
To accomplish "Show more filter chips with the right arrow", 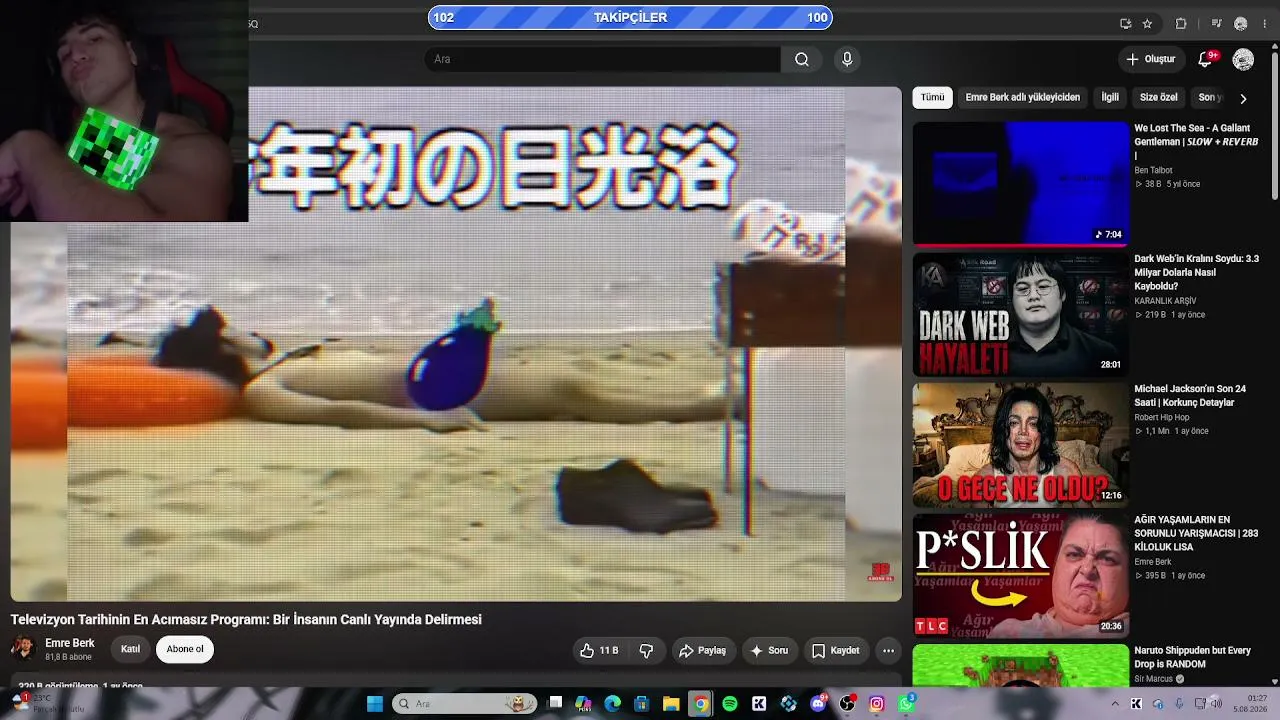I will click(x=1243, y=98).
